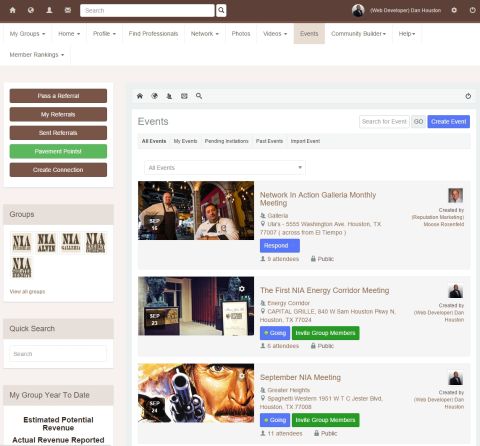Expand the Home dropdown menu
Screen dimensions: 480x446
pyautogui.click(x=69, y=34)
